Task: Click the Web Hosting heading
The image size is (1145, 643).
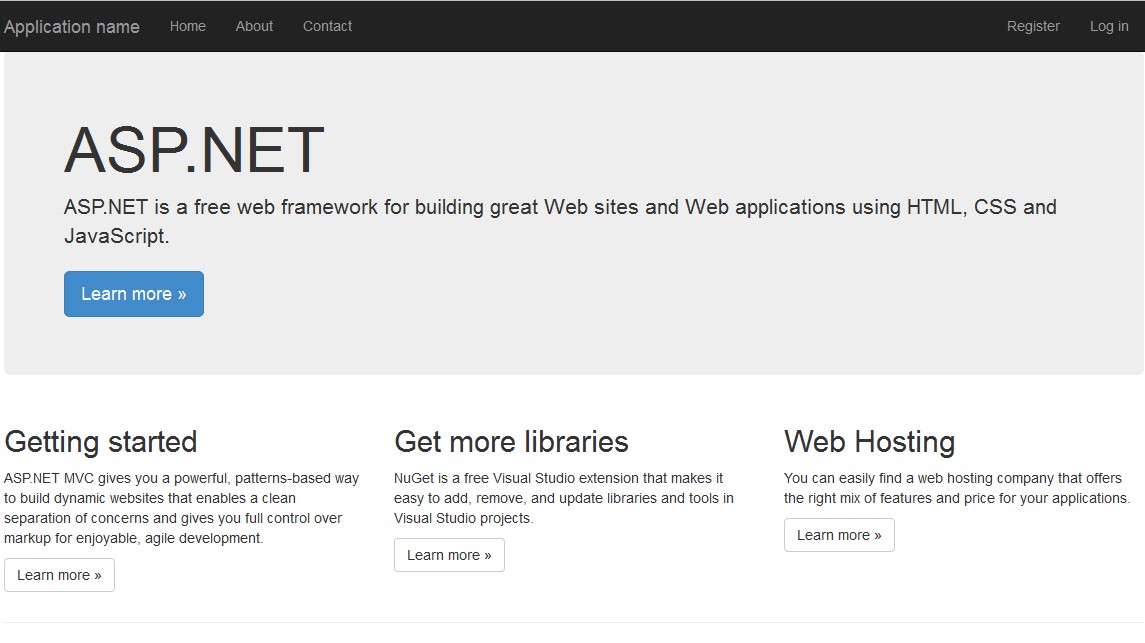Action: 869,442
